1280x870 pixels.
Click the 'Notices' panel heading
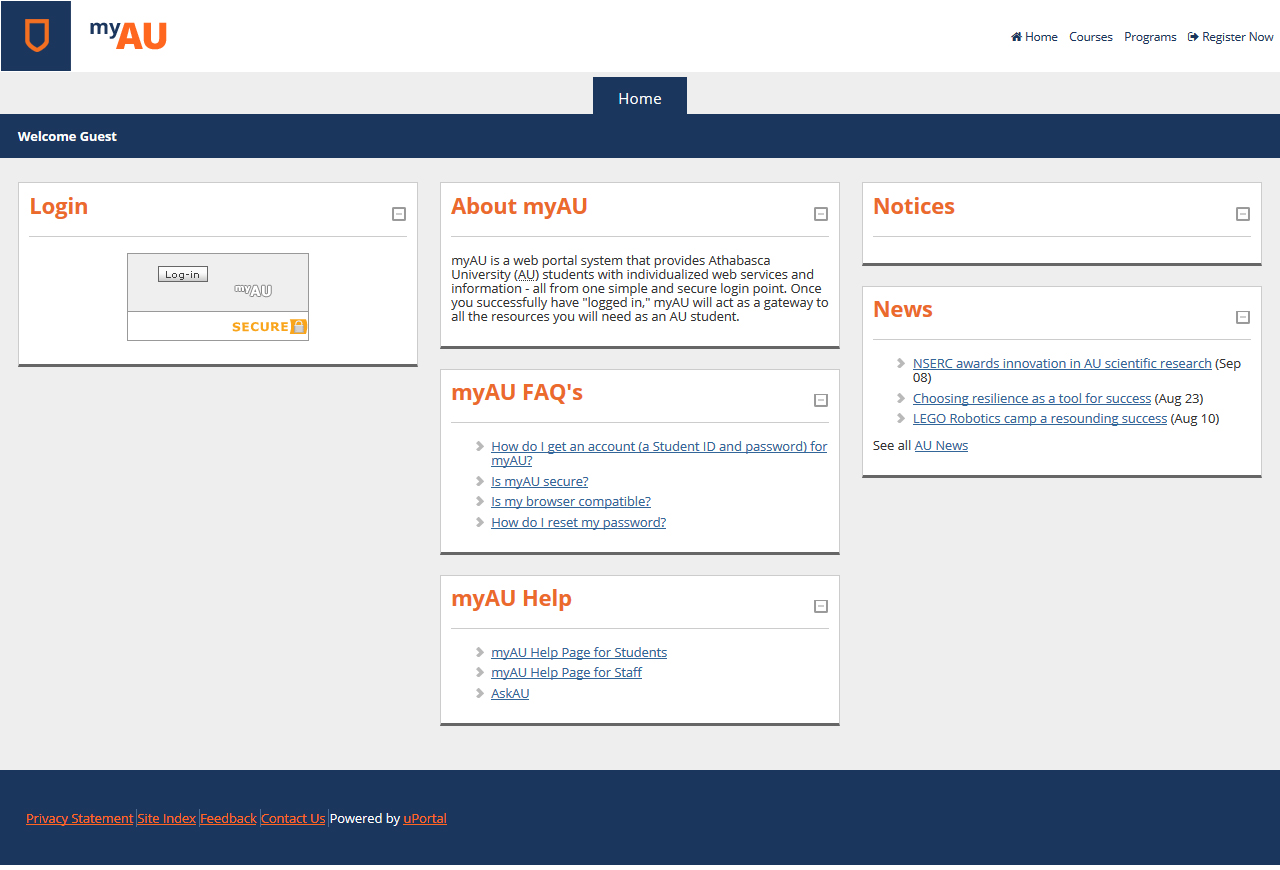tap(914, 206)
